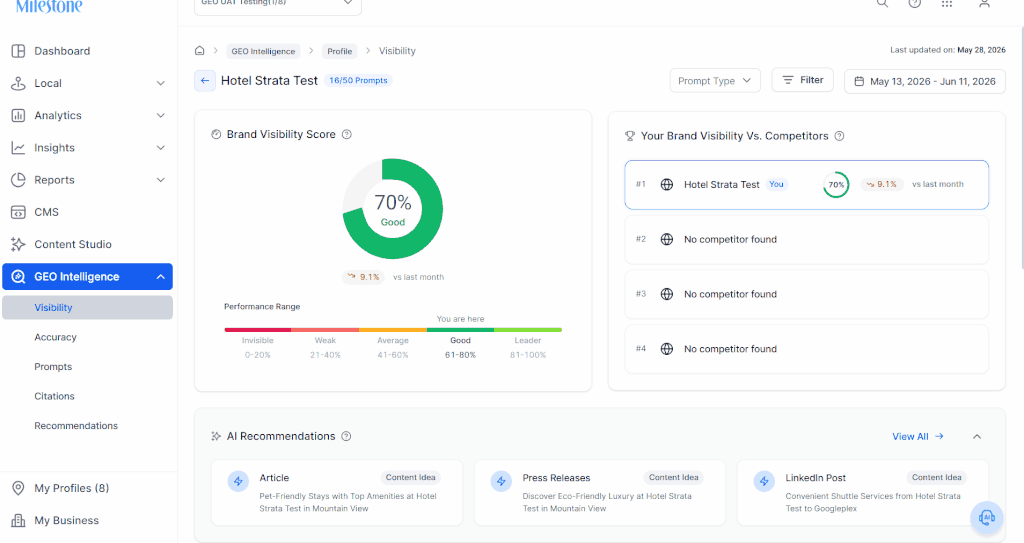The height and width of the screenshot is (543, 1024).
Task: Open the LinkedIn Post content idea card
Action: pyautogui.click(x=863, y=492)
